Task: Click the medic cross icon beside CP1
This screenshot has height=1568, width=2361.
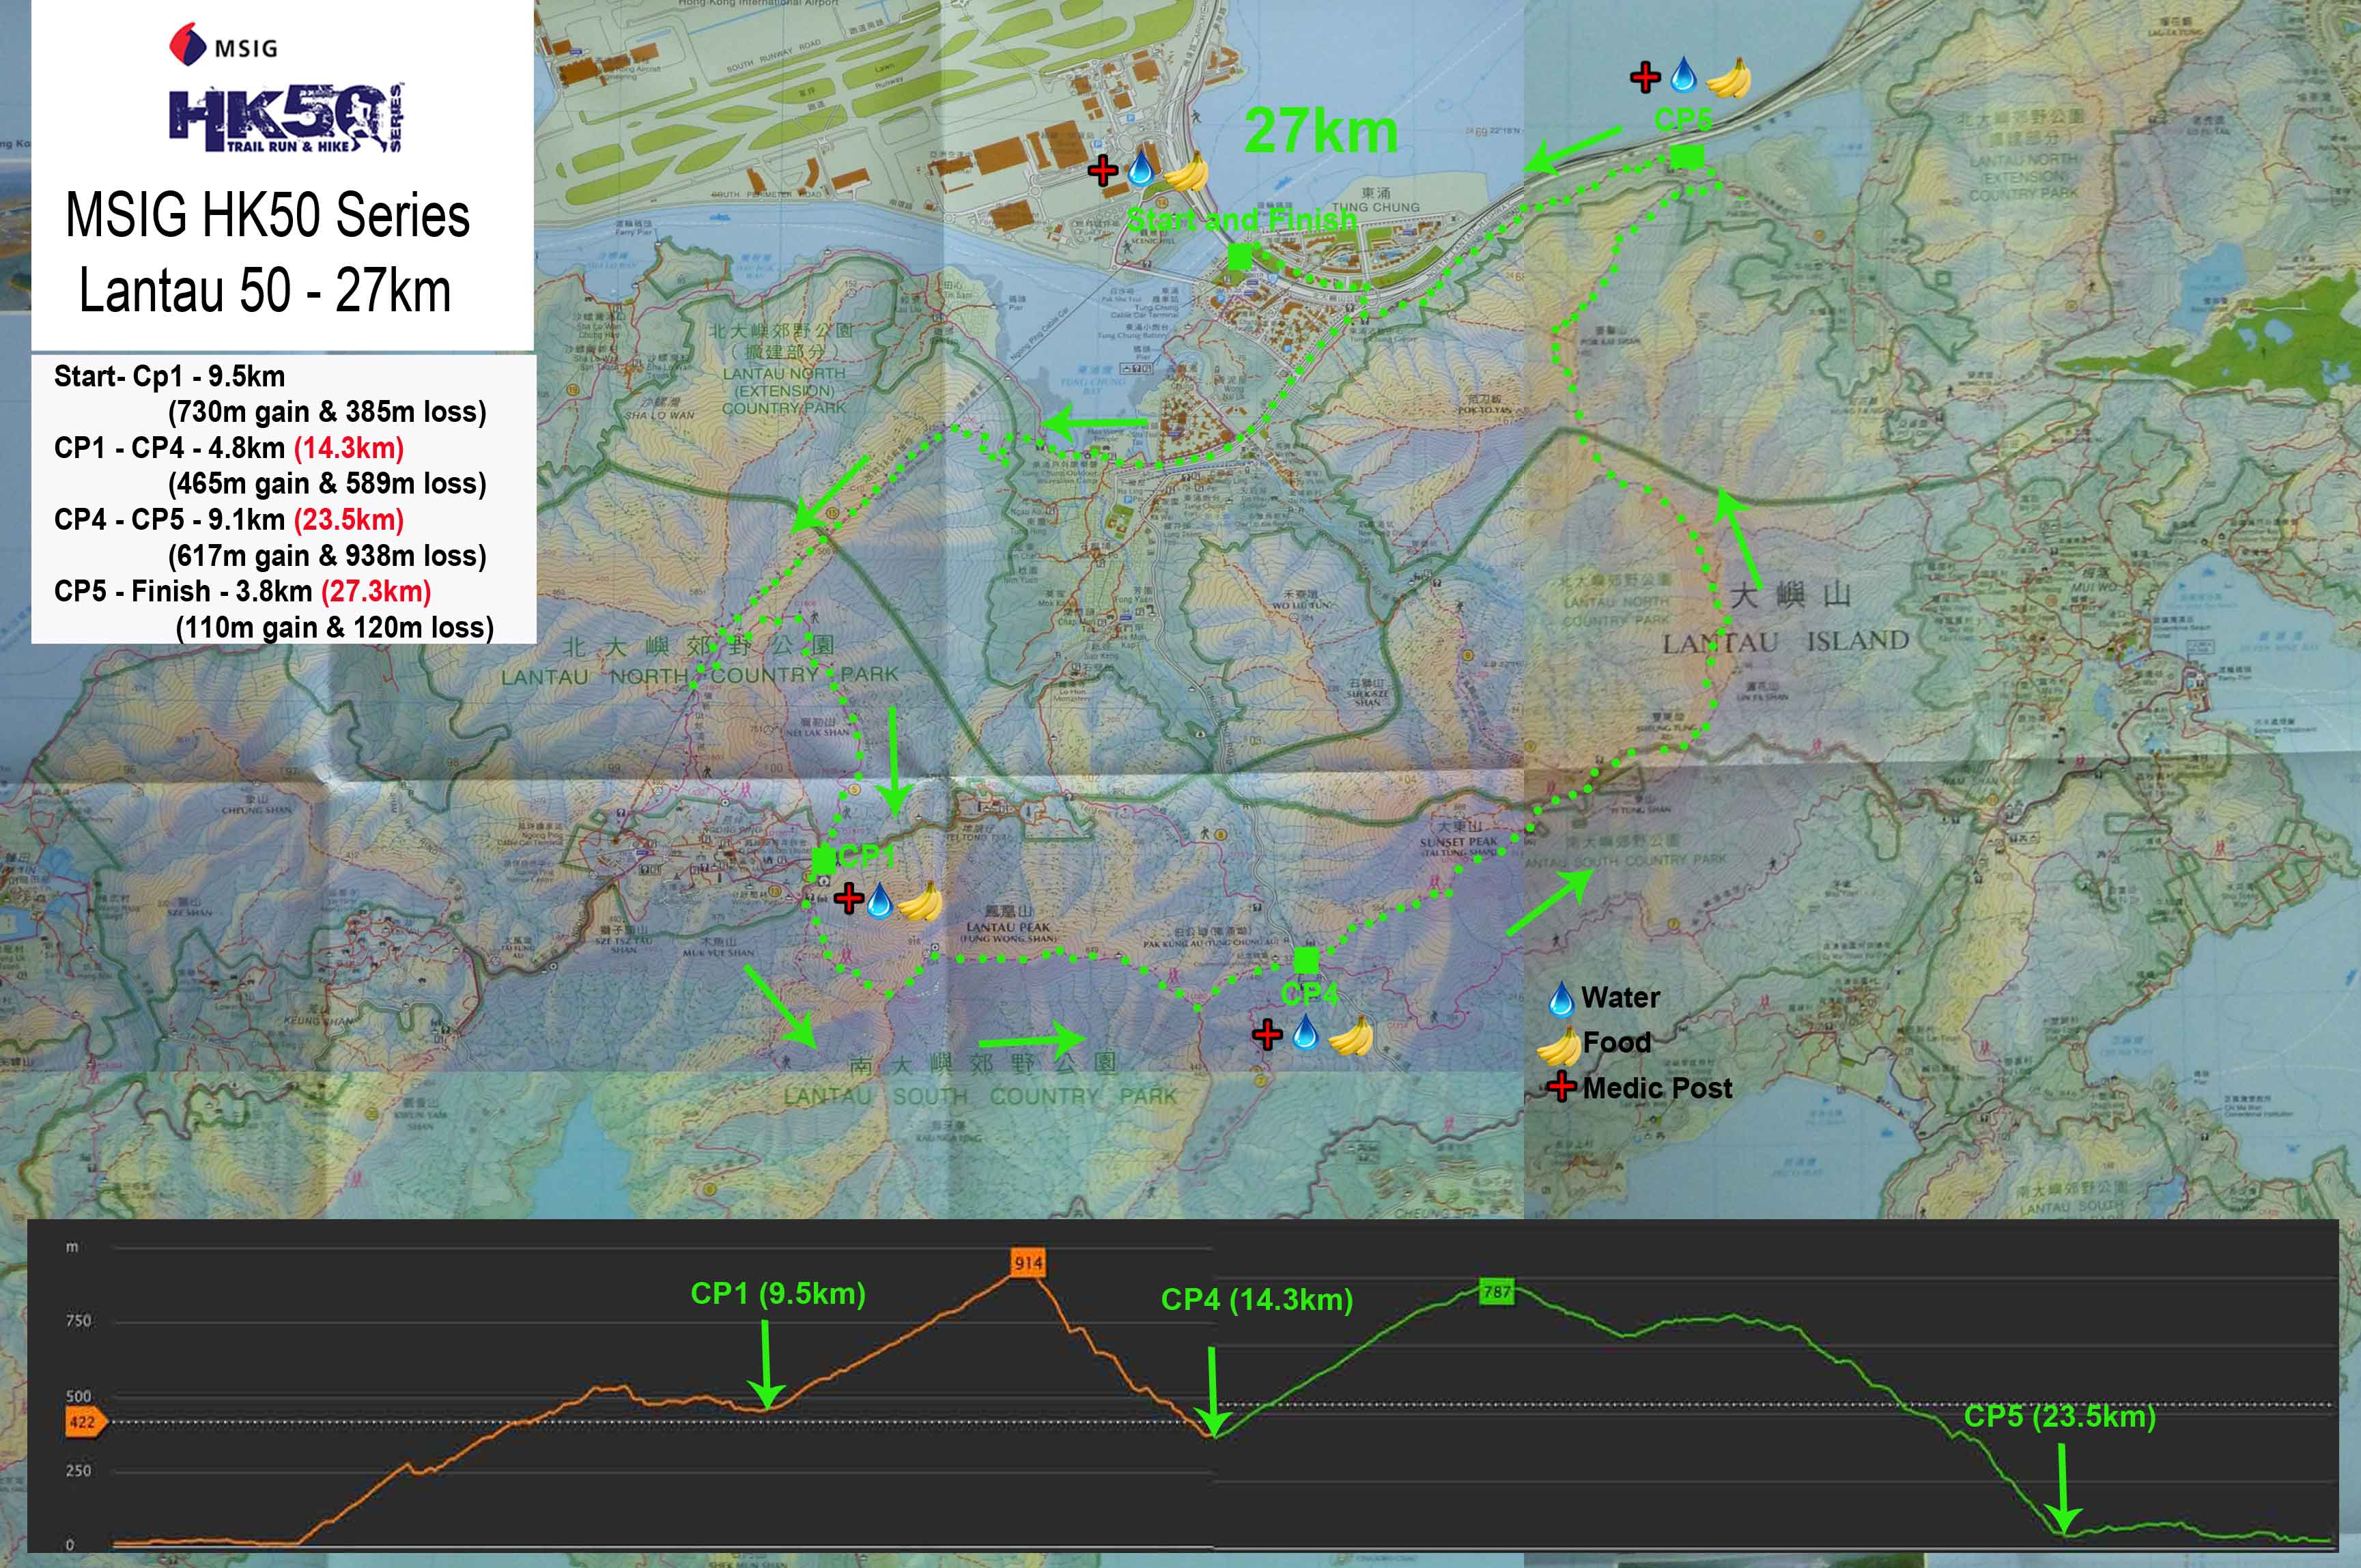Action: click(x=849, y=898)
